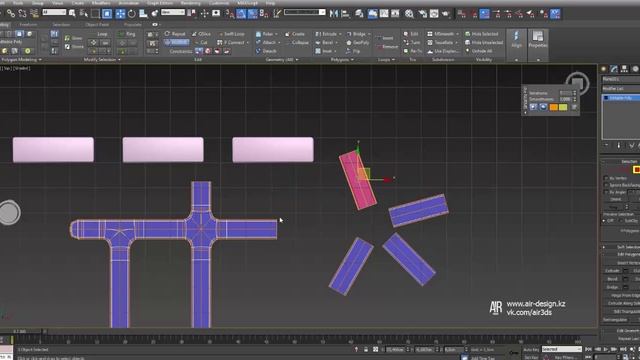Click the Align tool in main toolbar
The height and width of the screenshot is (360, 640).
click(345, 13)
